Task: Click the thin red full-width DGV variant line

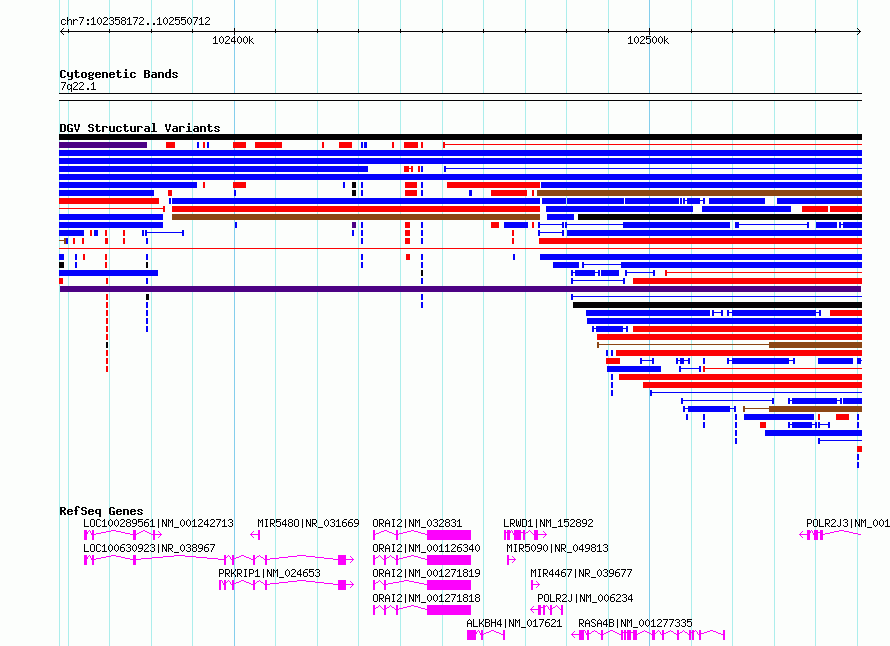Action: (x=460, y=249)
